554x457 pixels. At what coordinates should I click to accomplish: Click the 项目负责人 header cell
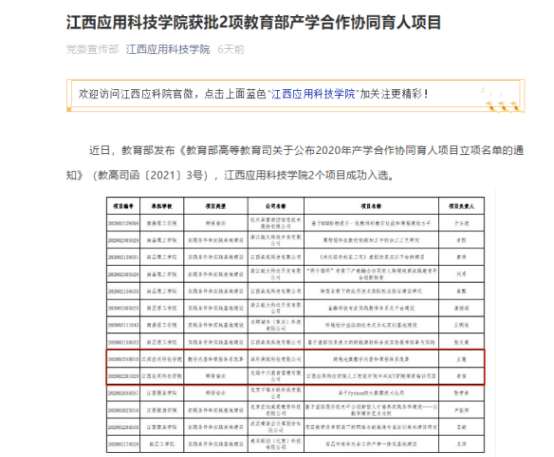[461, 206]
